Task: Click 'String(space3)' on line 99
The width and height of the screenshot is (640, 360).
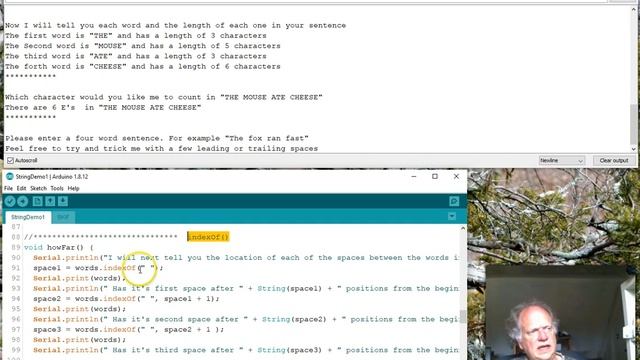Action: pyautogui.click(x=289, y=350)
